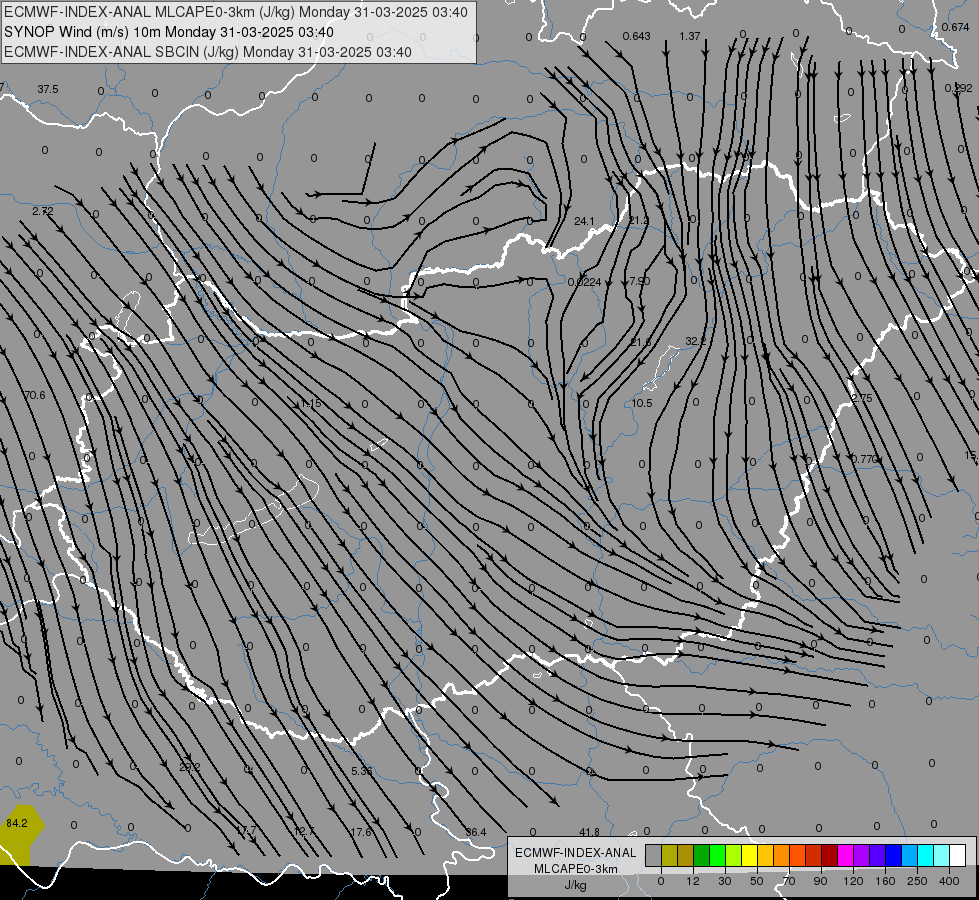Click the pure blue legend swatch

tap(893, 855)
